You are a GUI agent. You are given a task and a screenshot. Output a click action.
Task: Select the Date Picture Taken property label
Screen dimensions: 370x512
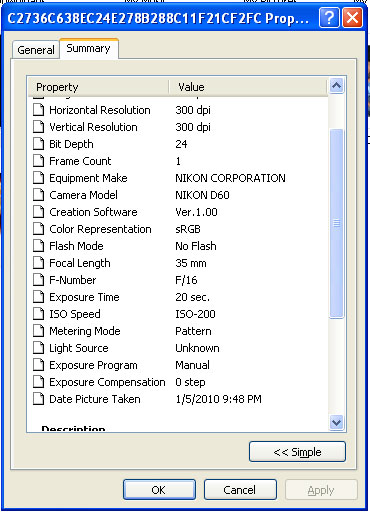pyautogui.click(x=95, y=399)
